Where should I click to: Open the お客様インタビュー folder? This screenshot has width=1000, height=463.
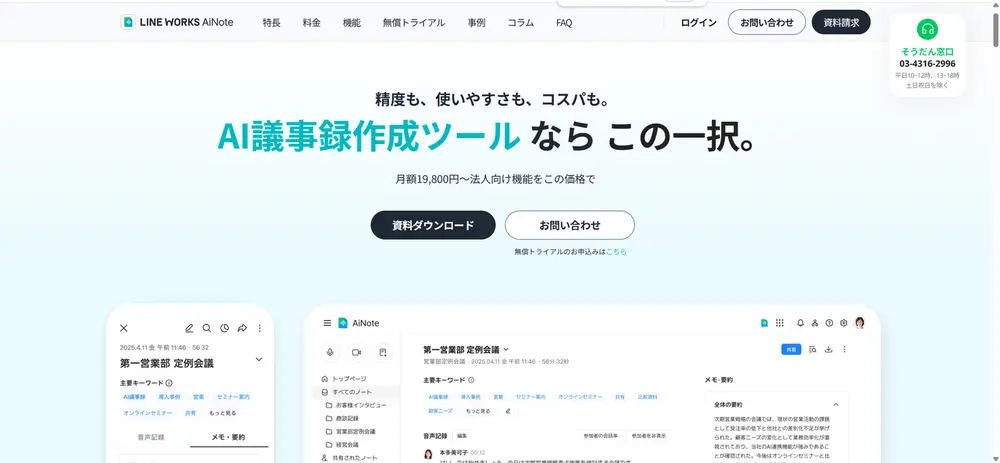(356, 405)
